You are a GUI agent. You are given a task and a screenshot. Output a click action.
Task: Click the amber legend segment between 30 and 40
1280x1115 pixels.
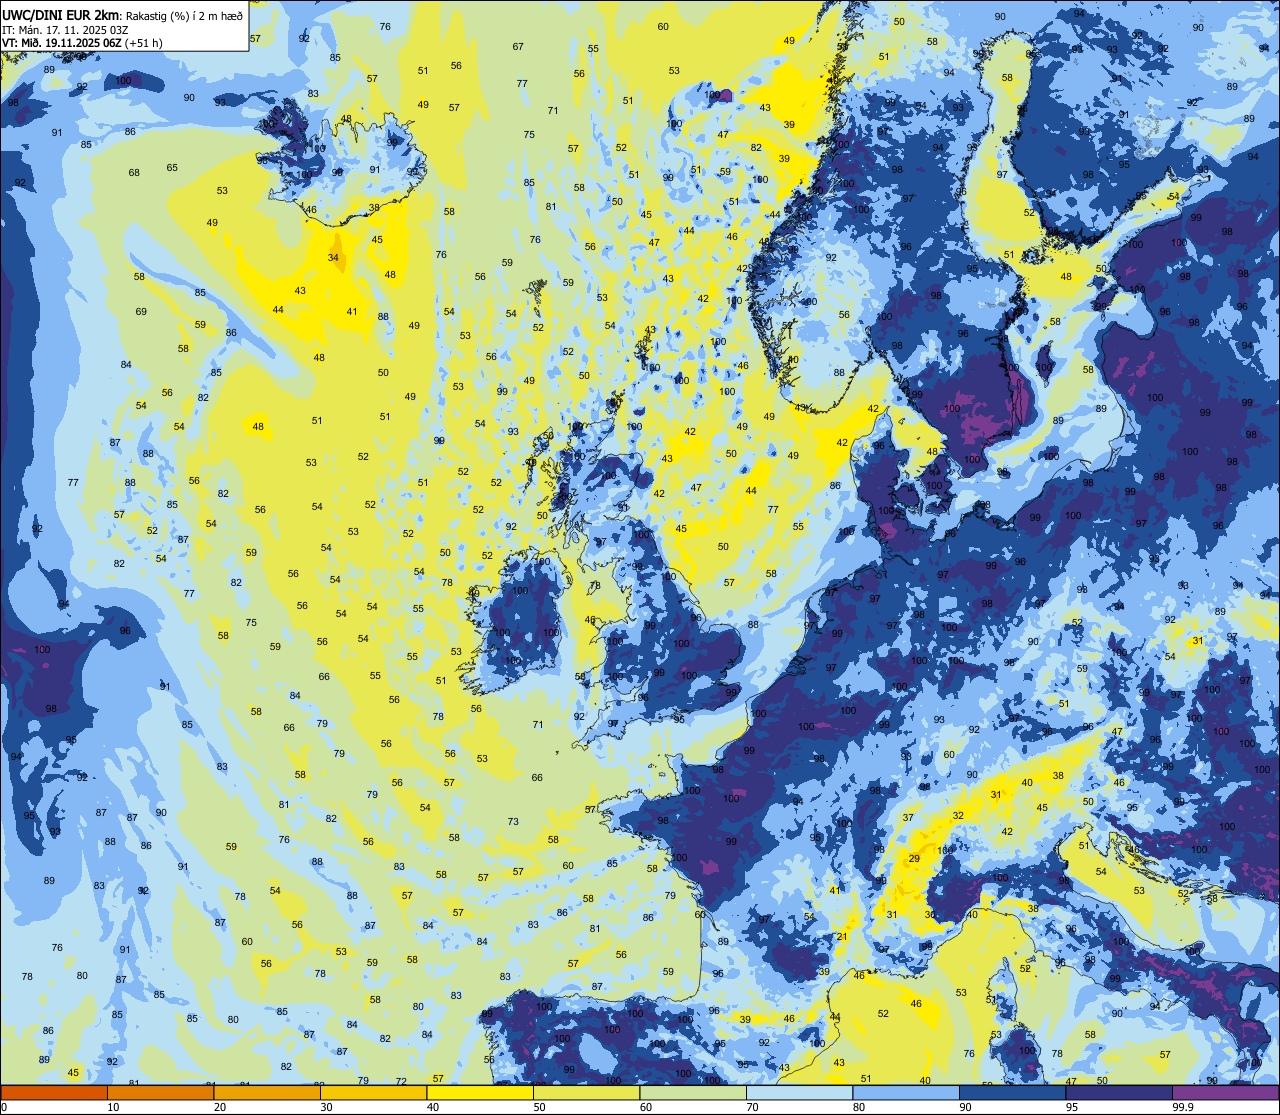(x=373, y=1092)
